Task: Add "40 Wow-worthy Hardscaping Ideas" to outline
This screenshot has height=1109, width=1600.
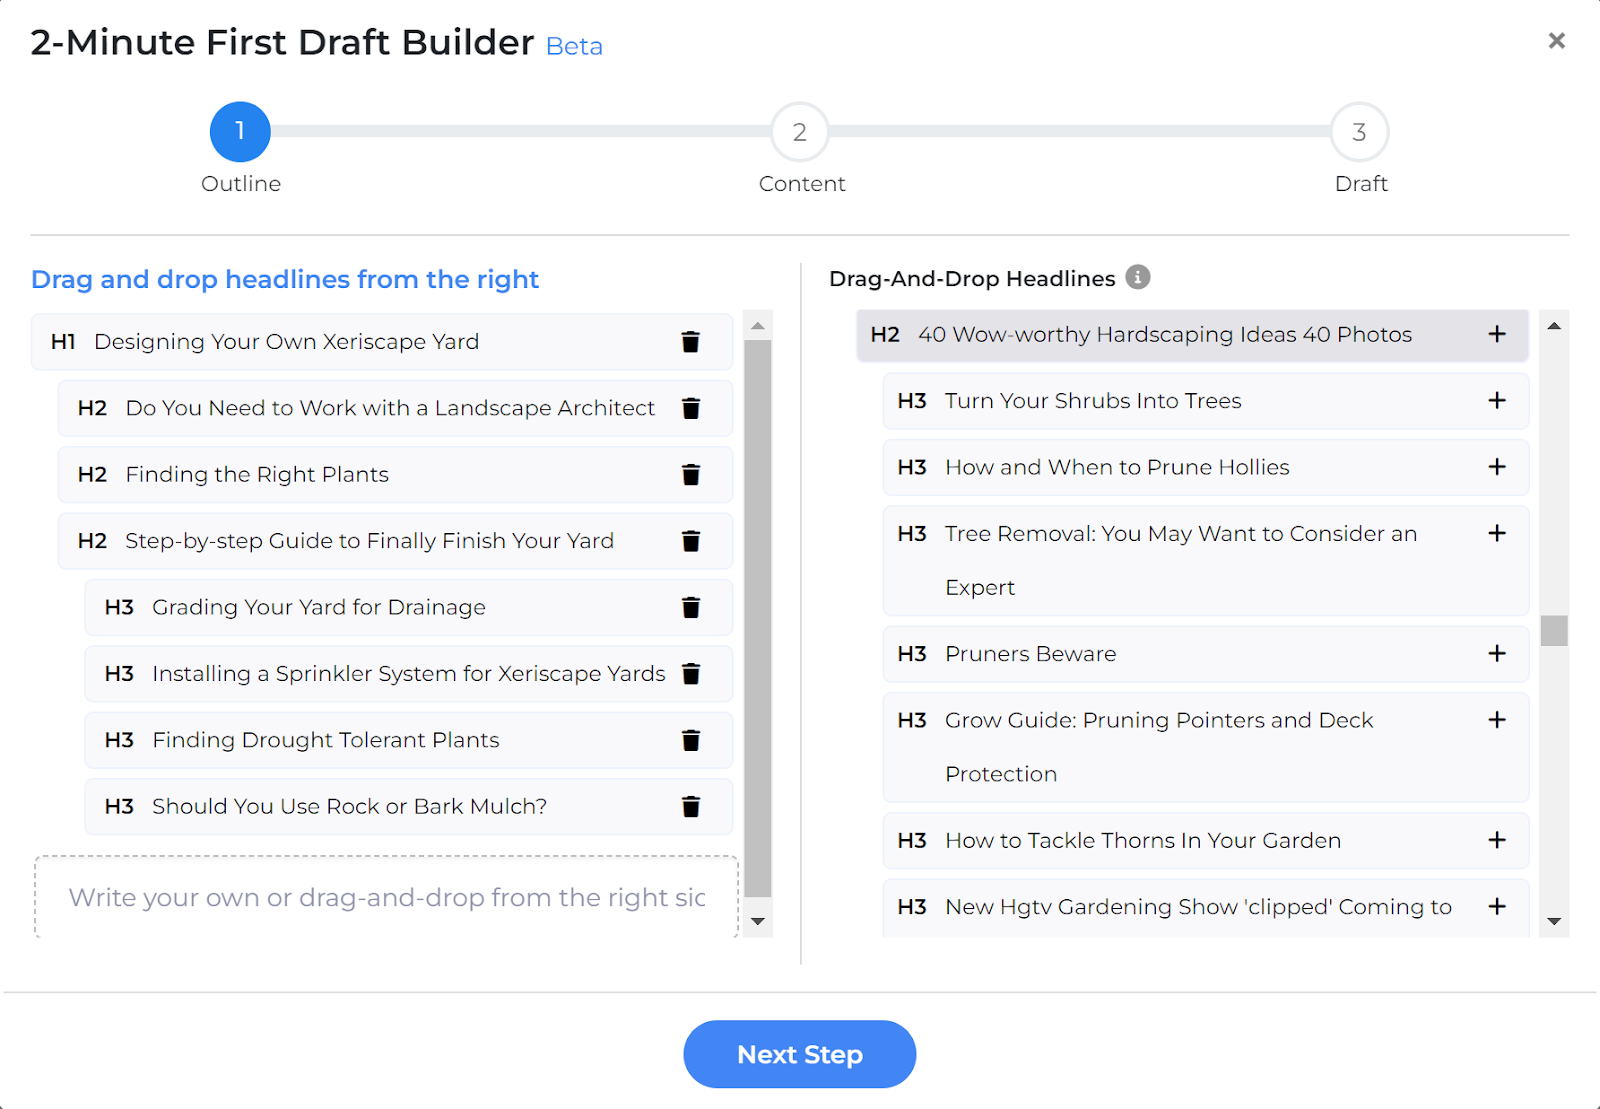Action: pyautogui.click(x=1497, y=334)
